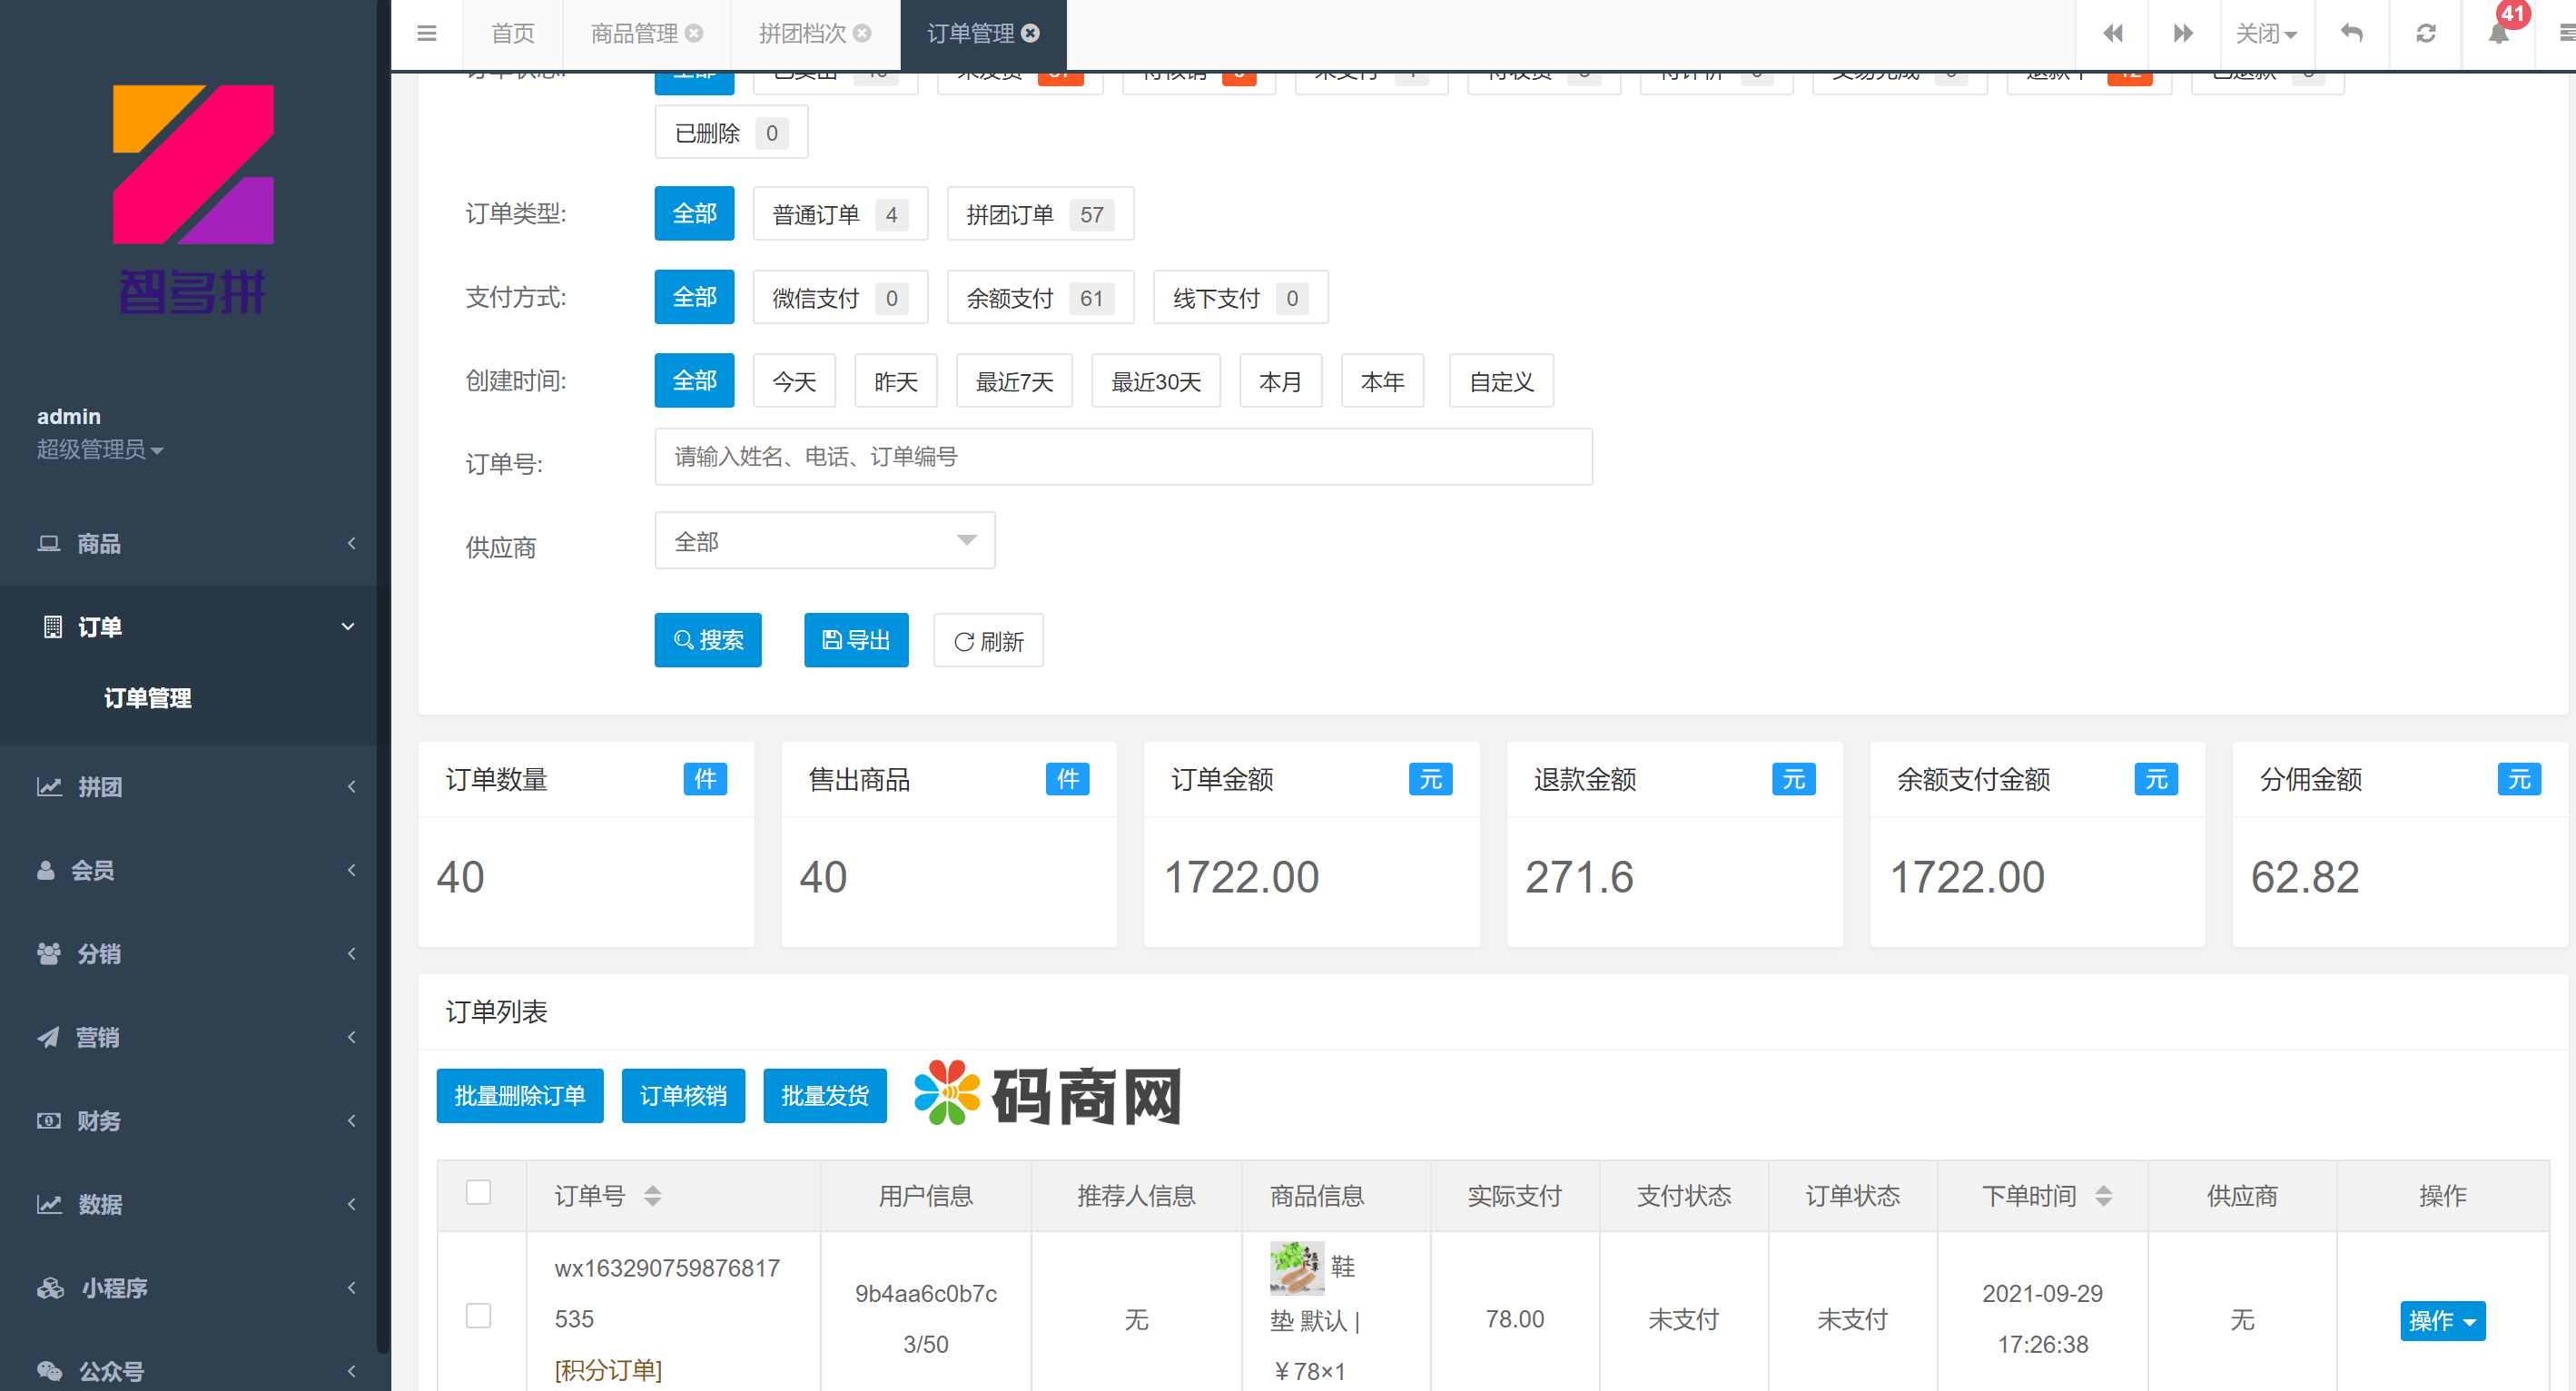Switch to the 首页 tab
This screenshot has height=1391, width=2576.
[x=512, y=33]
